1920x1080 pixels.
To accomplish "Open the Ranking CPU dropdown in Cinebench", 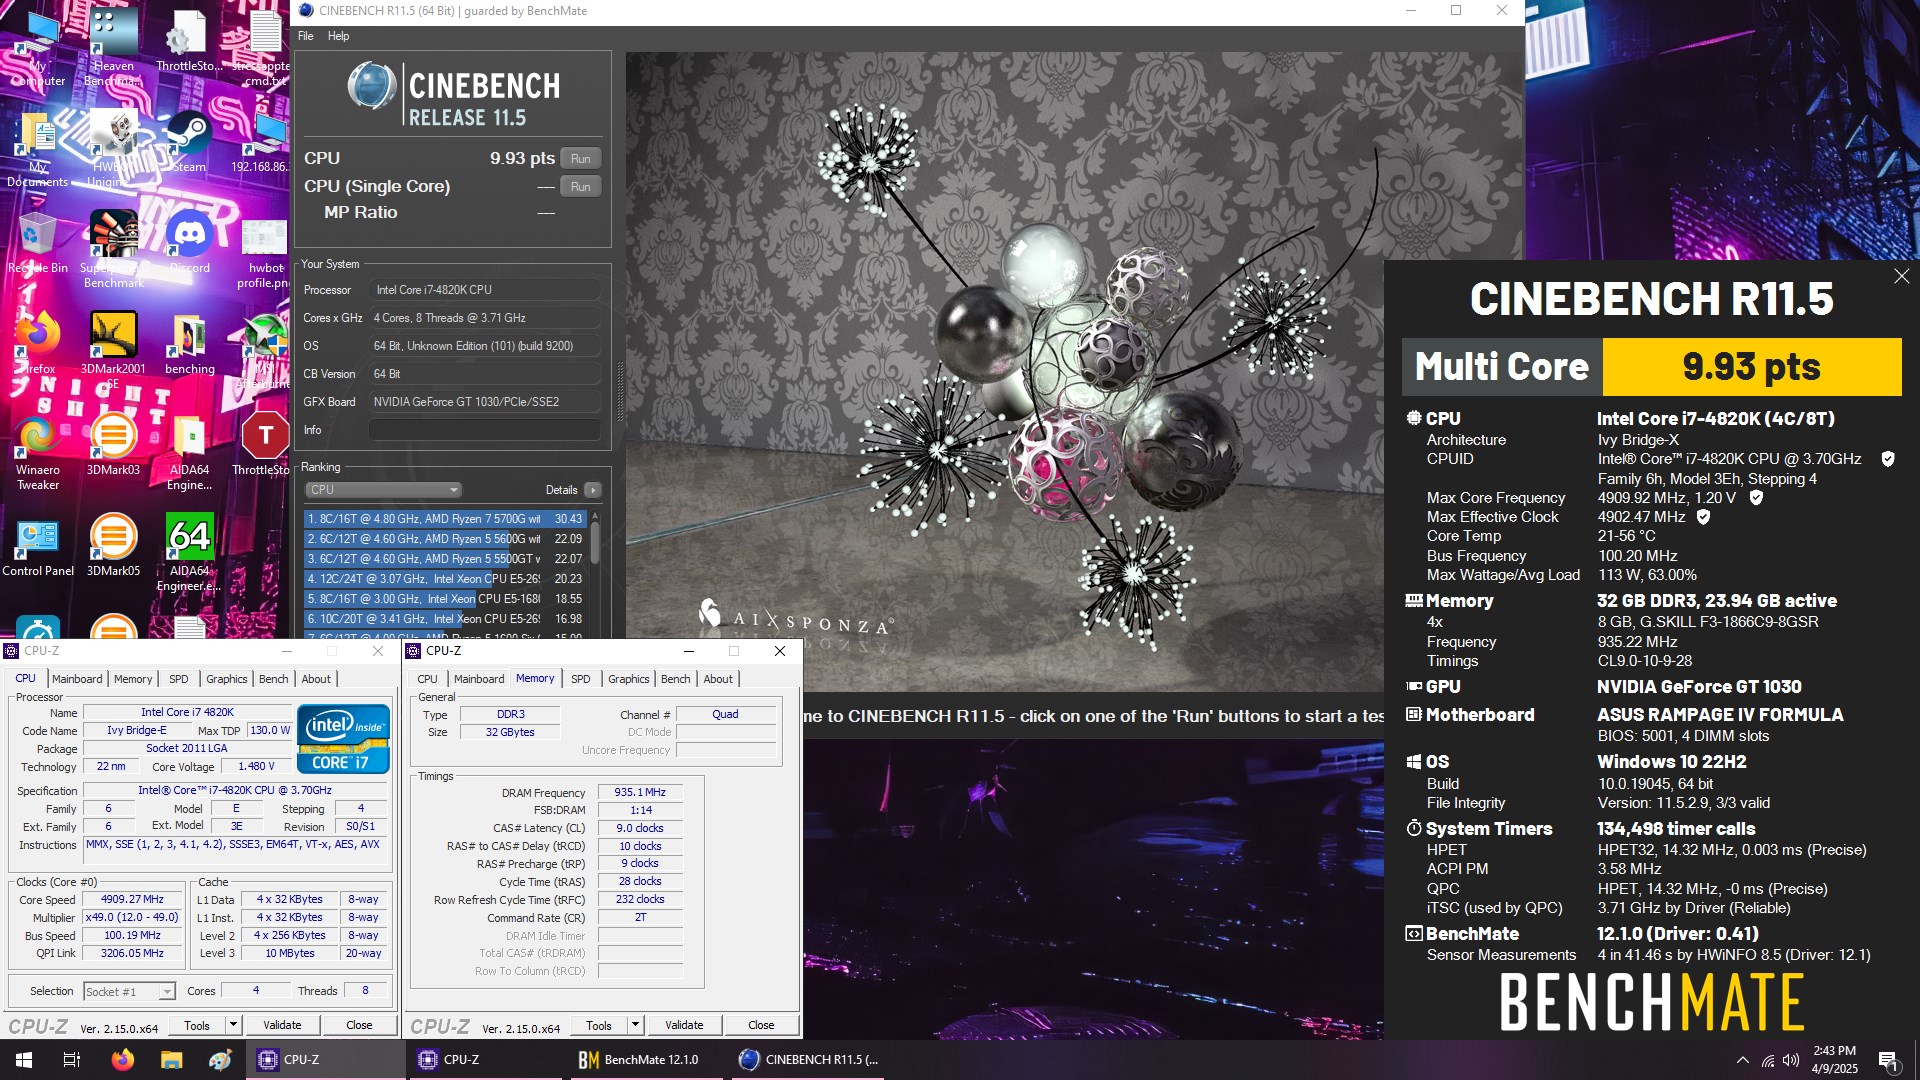I will (x=383, y=490).
